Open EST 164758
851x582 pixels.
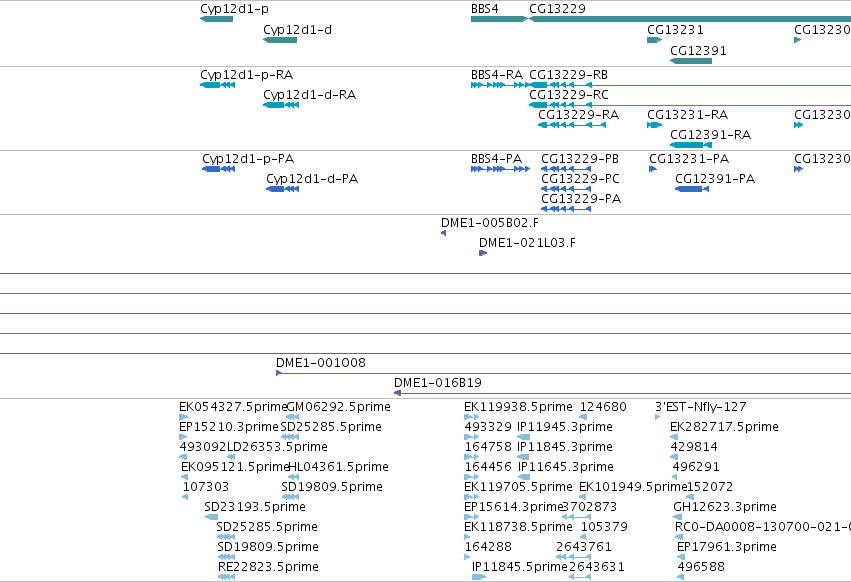(x=472, y=457)
